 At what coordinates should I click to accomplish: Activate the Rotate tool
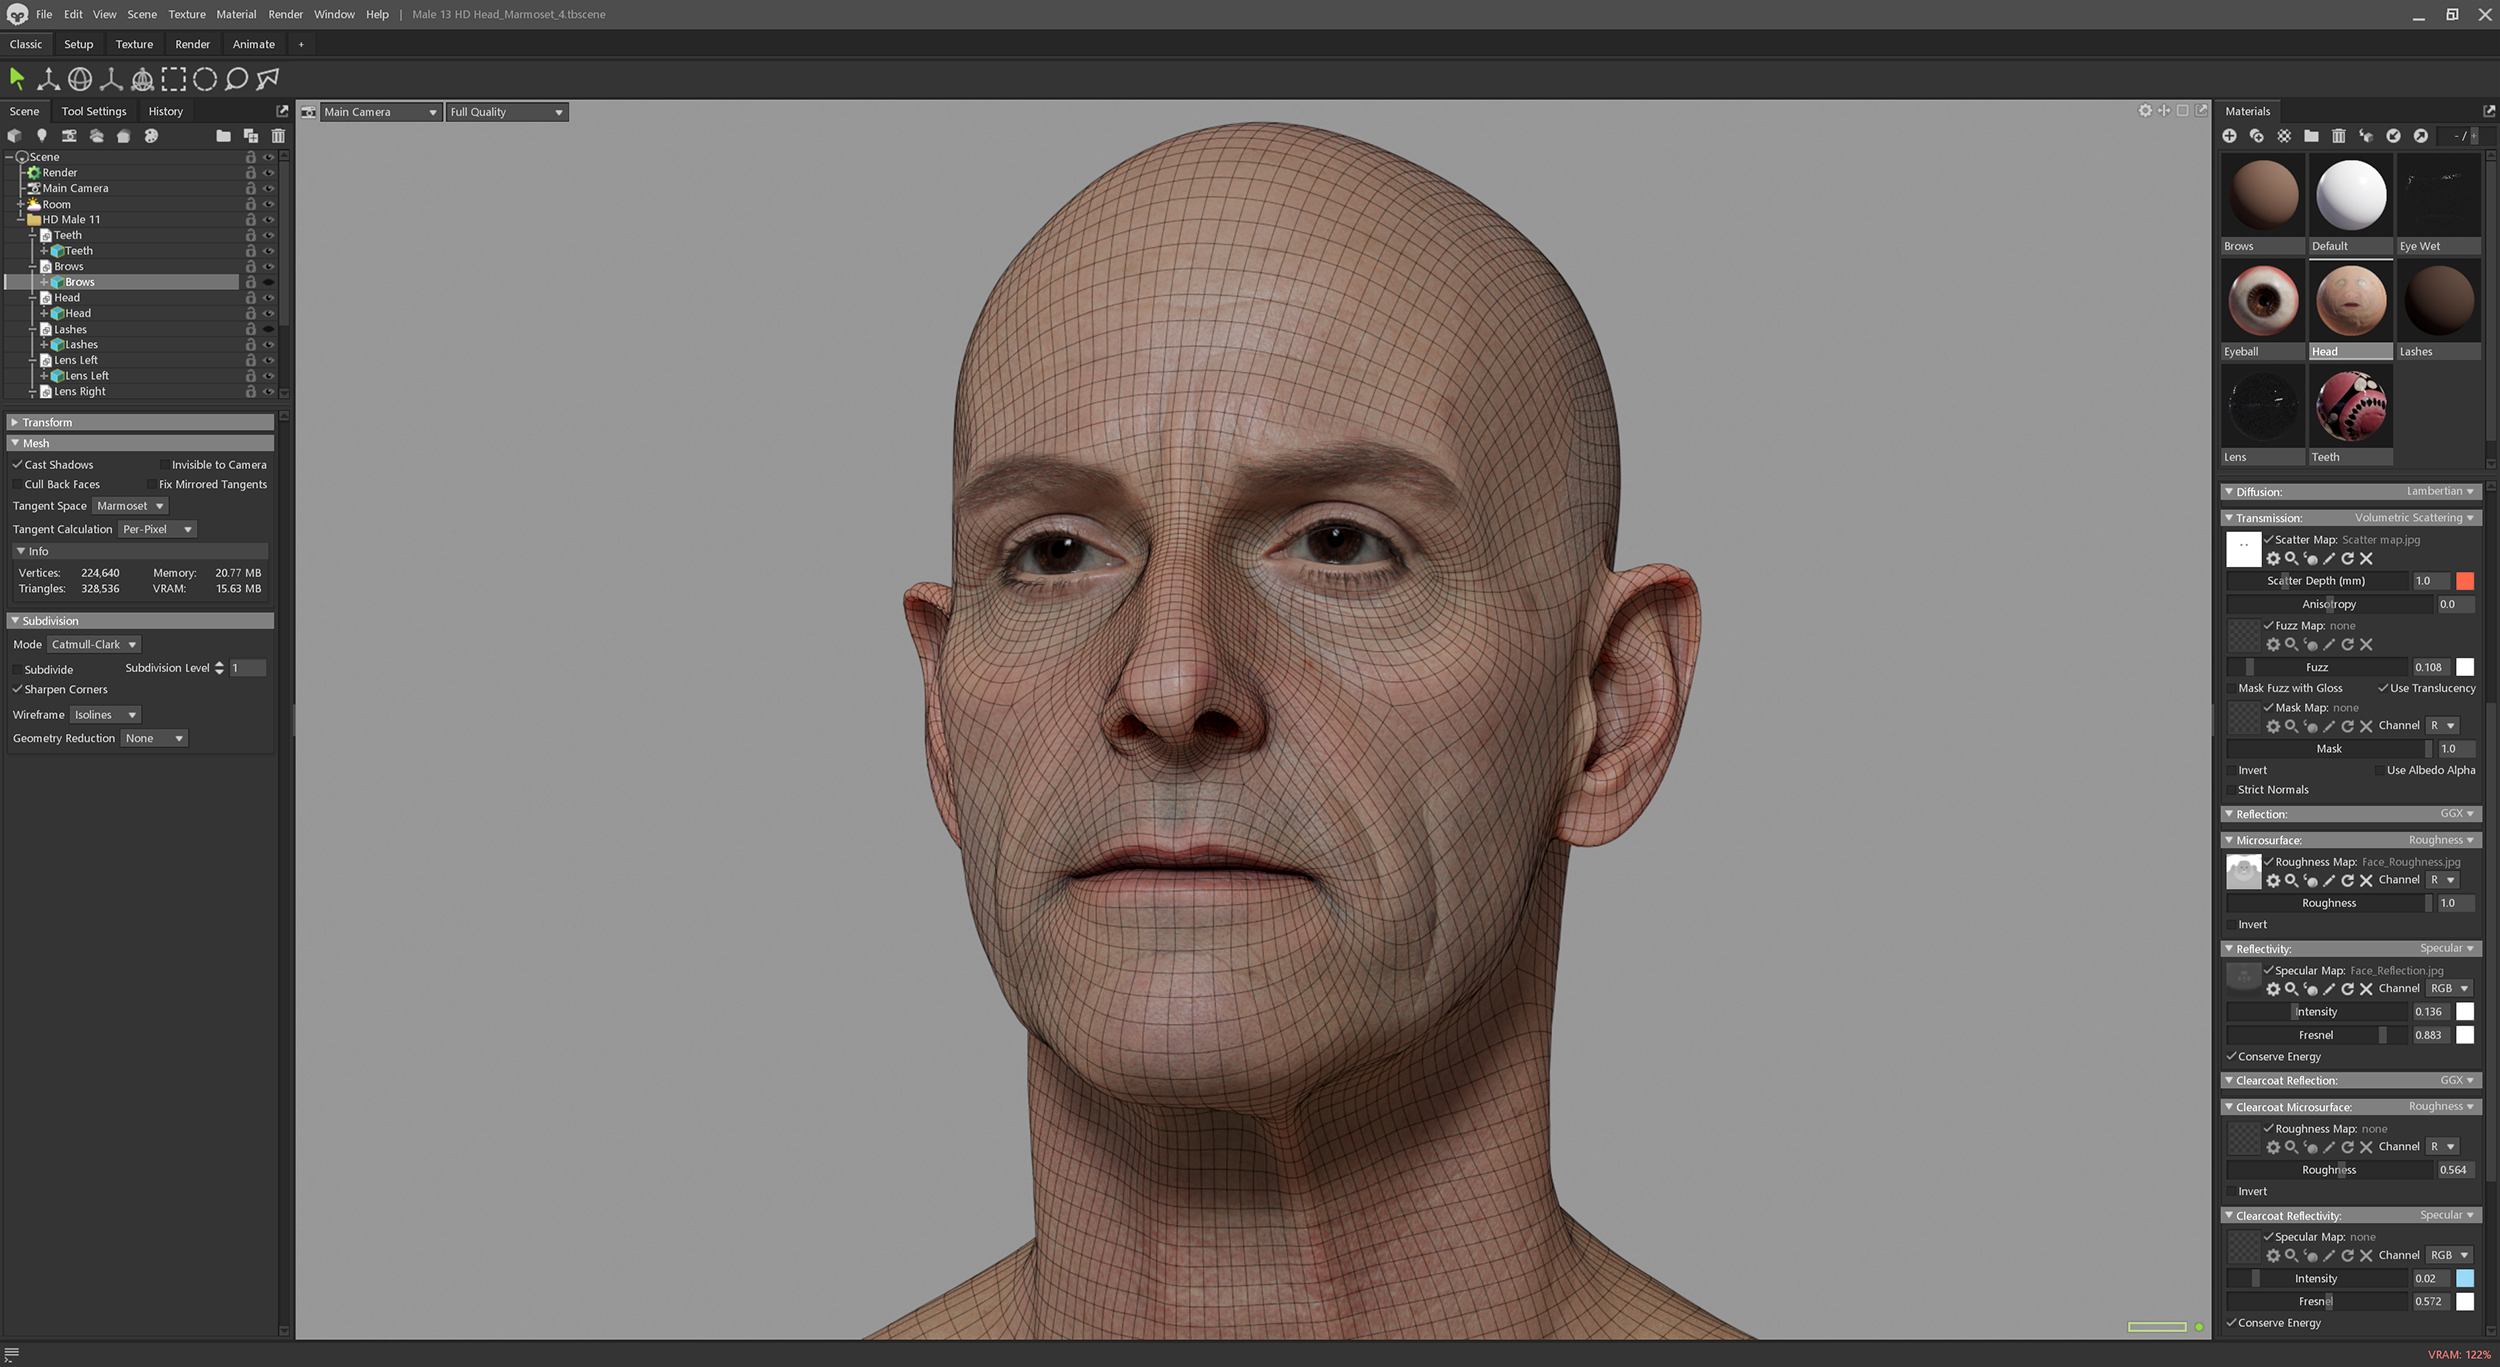coord(79,79)
